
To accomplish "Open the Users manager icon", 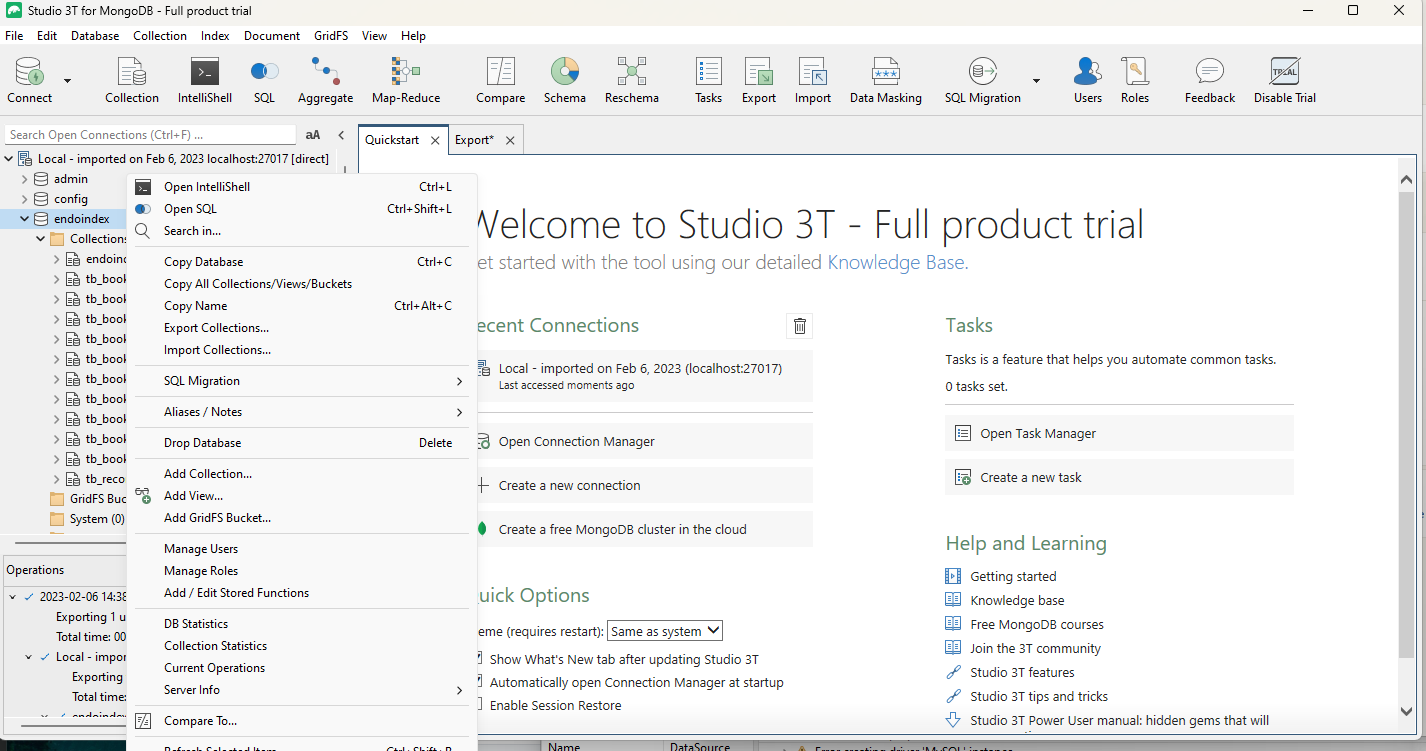I will pyautogui.click(x=1088, y=79).
